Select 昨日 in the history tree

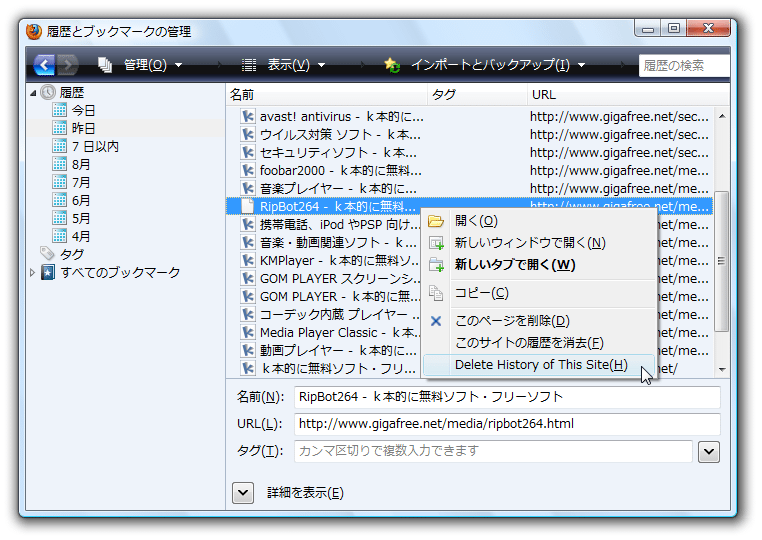pos(83,128)
